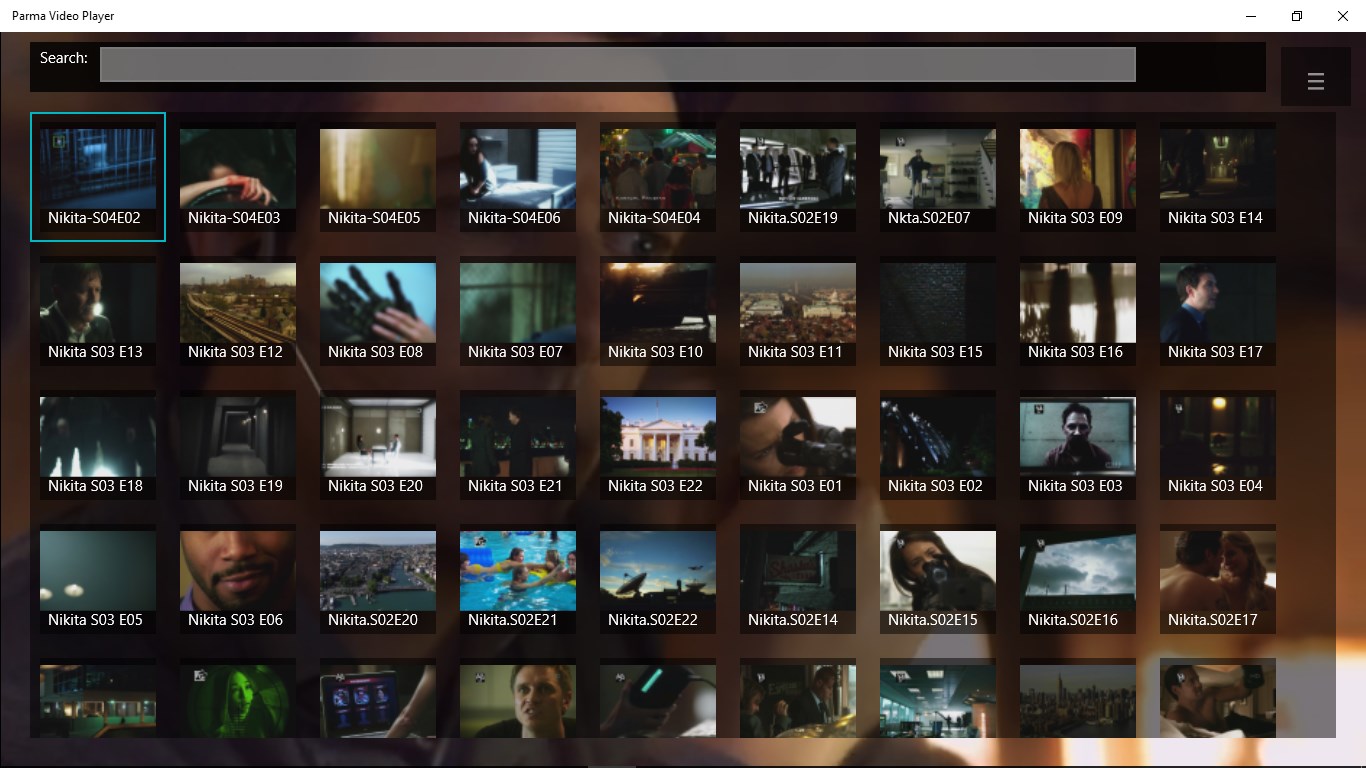Image resolution: width=1366 pixels, height=768 pixels.
Task: Play Nikita S03 E20 video
Action: point(378,445)
